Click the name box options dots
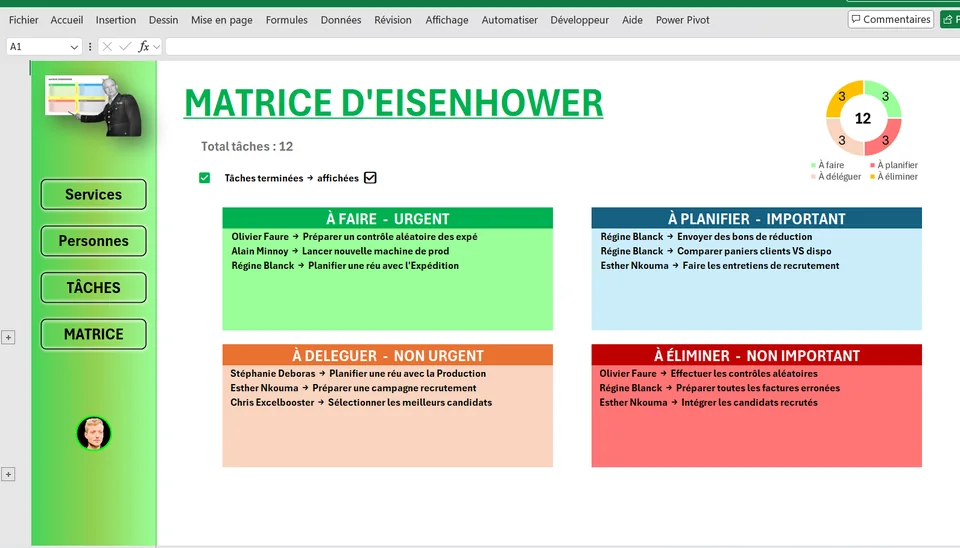960x548 pixels. [x=90, y=47]
